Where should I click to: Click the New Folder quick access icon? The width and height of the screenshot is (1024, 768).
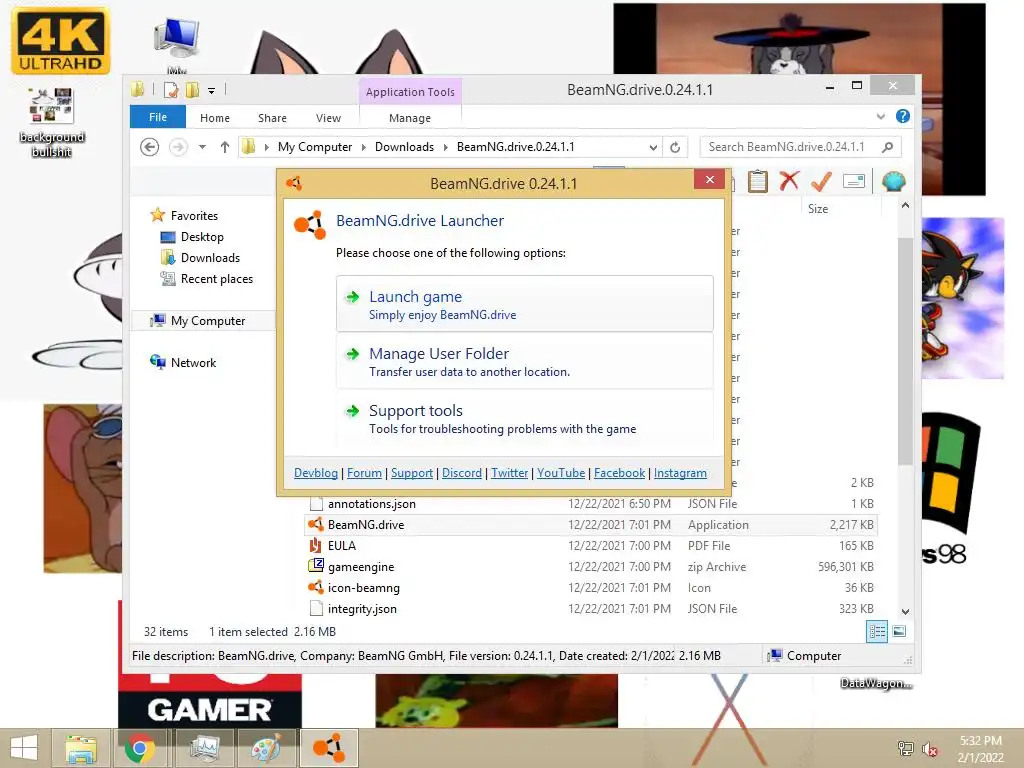click(x=193, y=90)
